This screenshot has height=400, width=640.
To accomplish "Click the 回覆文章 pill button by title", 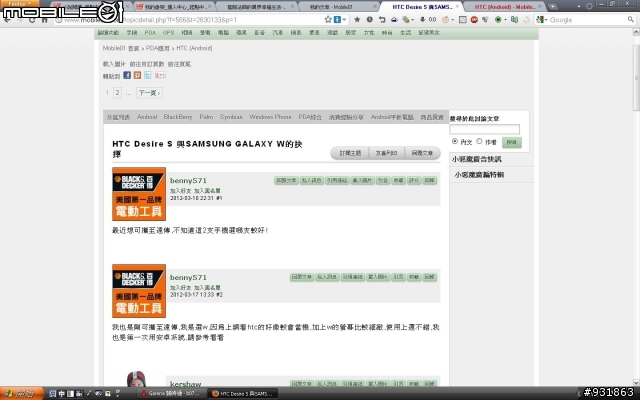I will click(422, 153).
